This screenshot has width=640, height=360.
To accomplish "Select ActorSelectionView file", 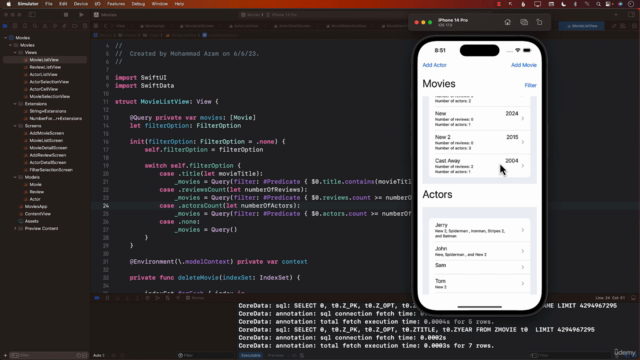I will (49, 82).
